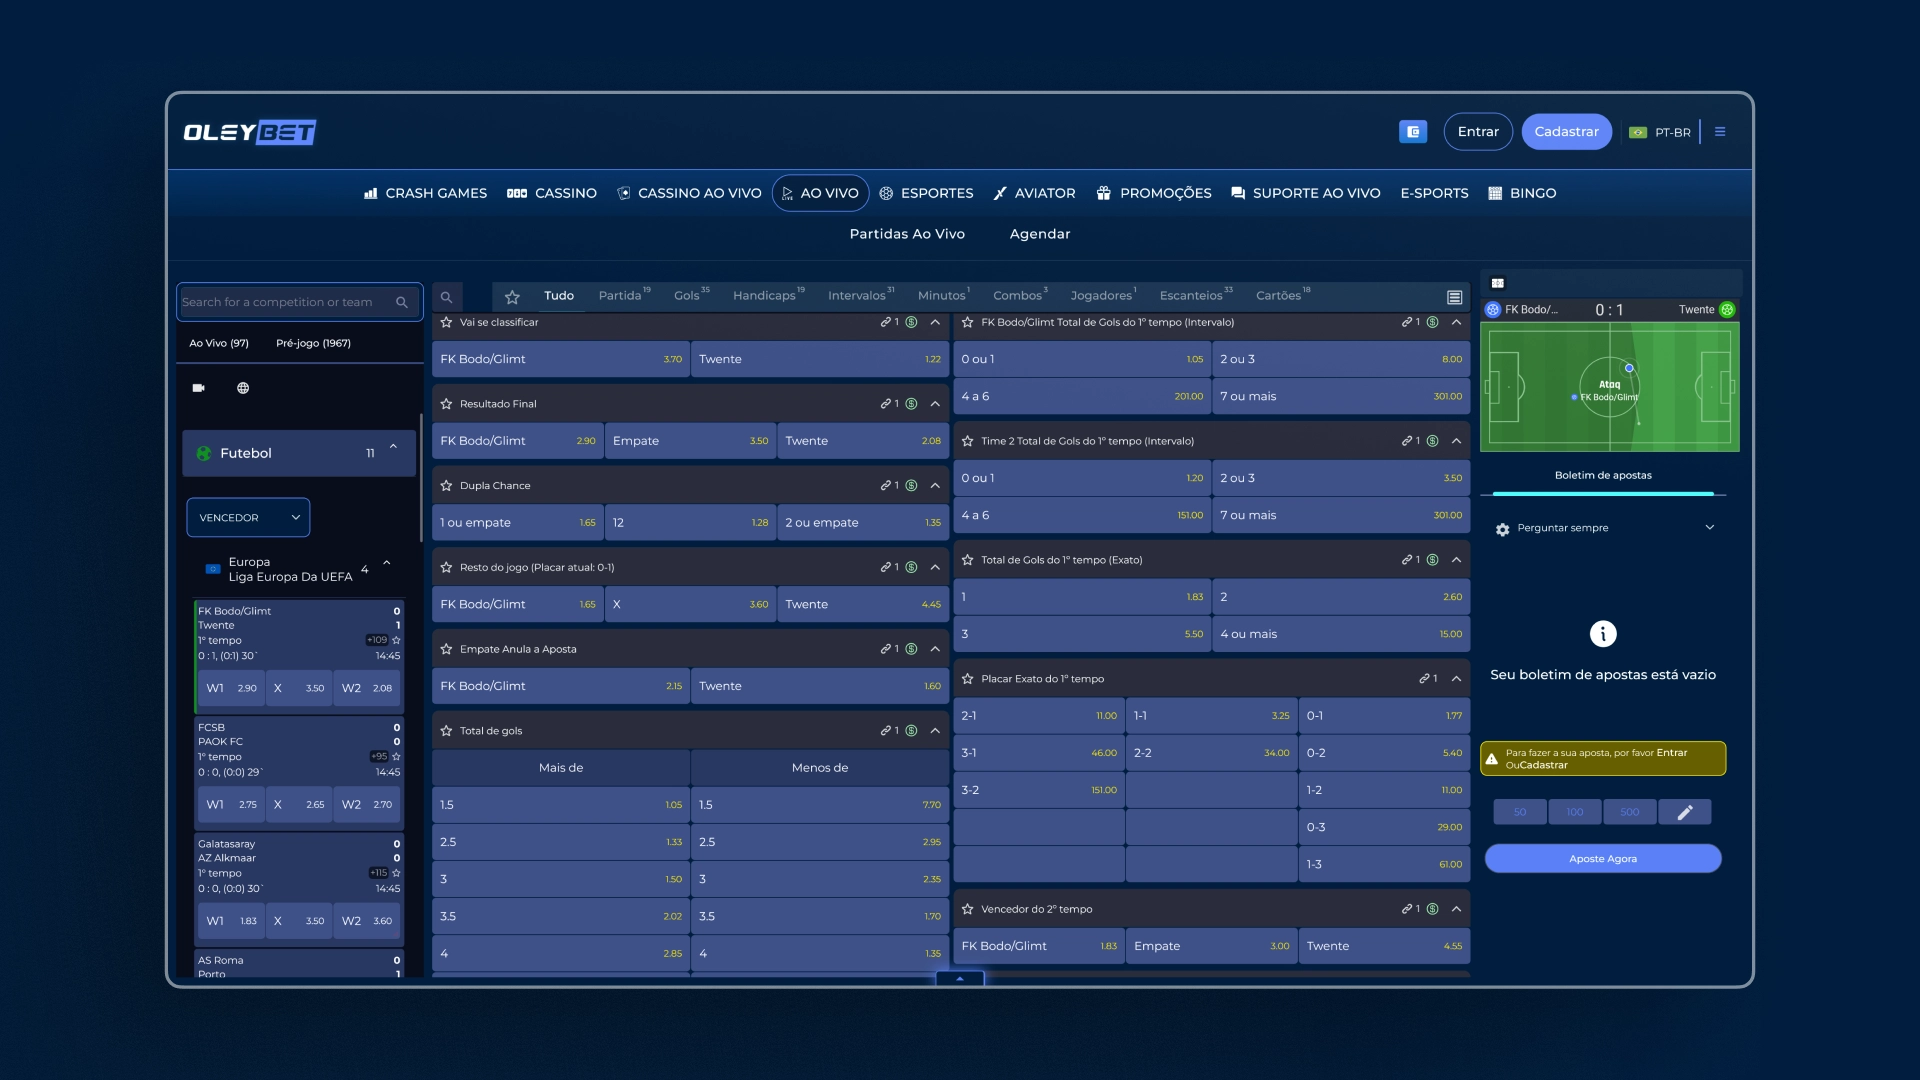
Task: Collapse Liga Europa Da UEFA group
Action: (x=387, y=564)
